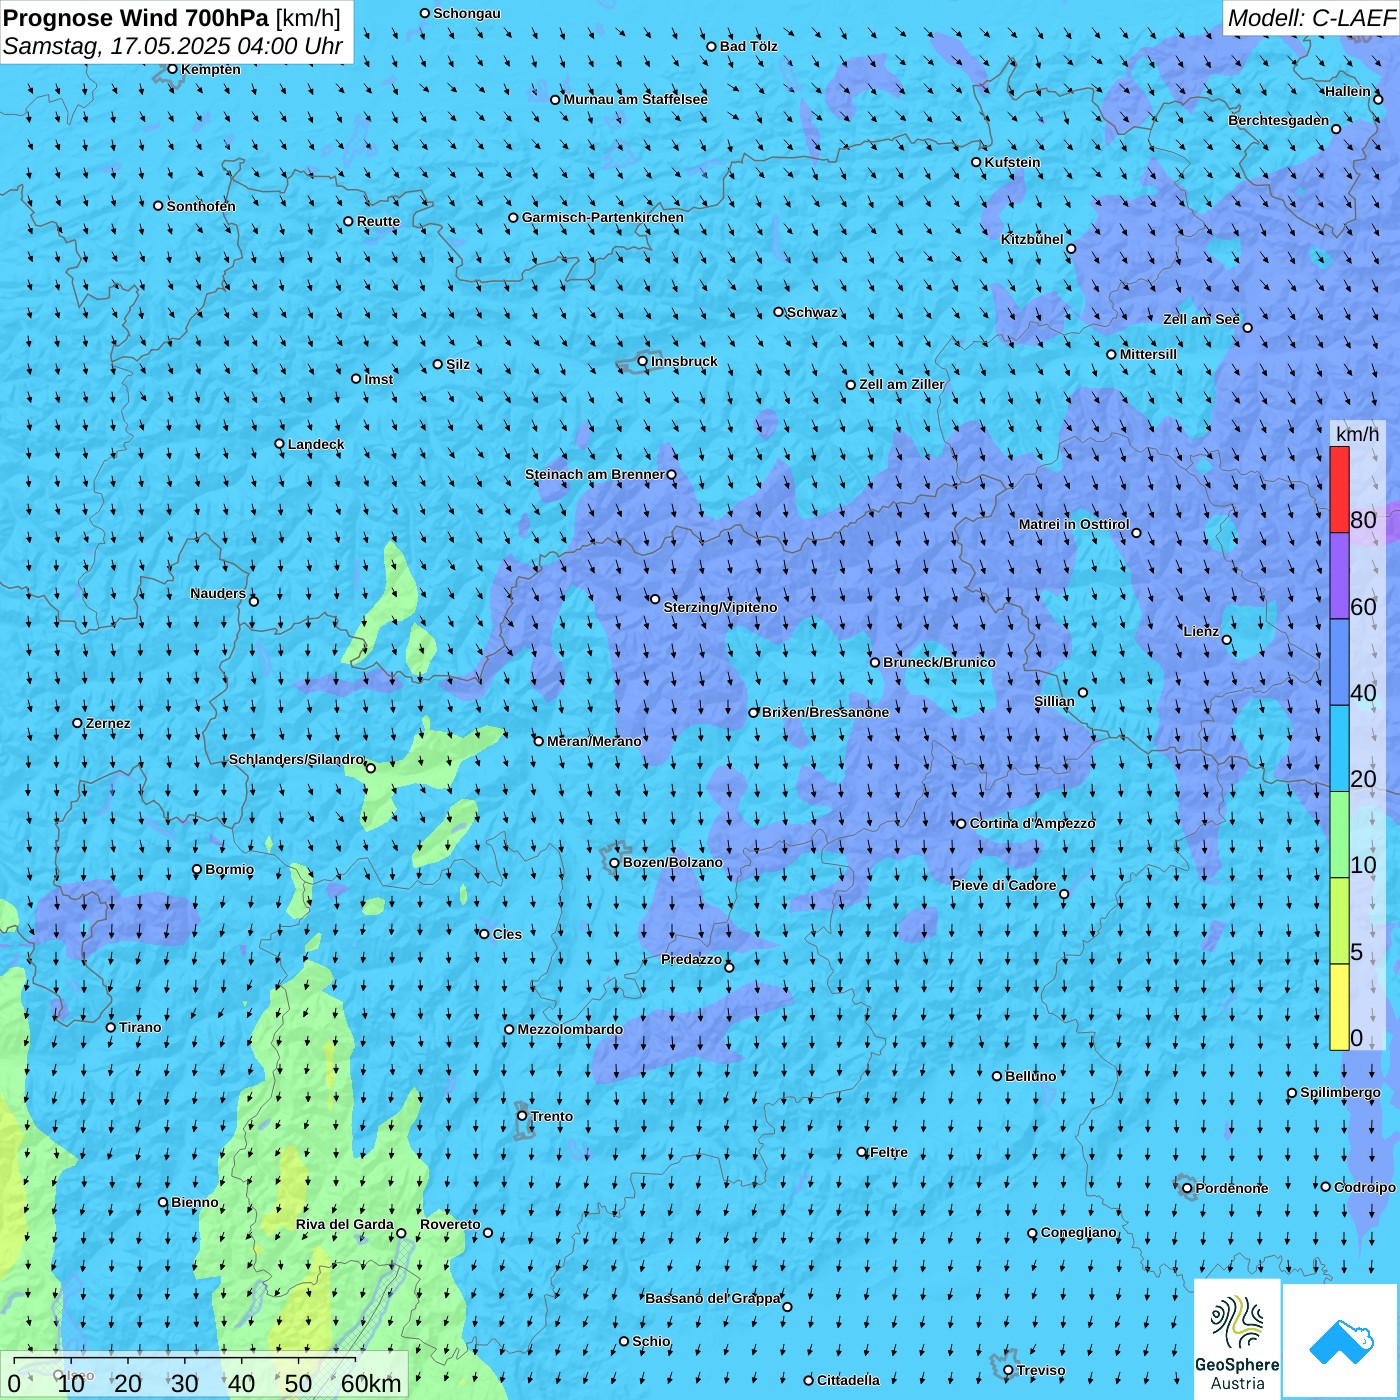Click the Bruneck/Brunico location dot
The height and width of the screenshot is (1400, 1400).
pos(875,662)
